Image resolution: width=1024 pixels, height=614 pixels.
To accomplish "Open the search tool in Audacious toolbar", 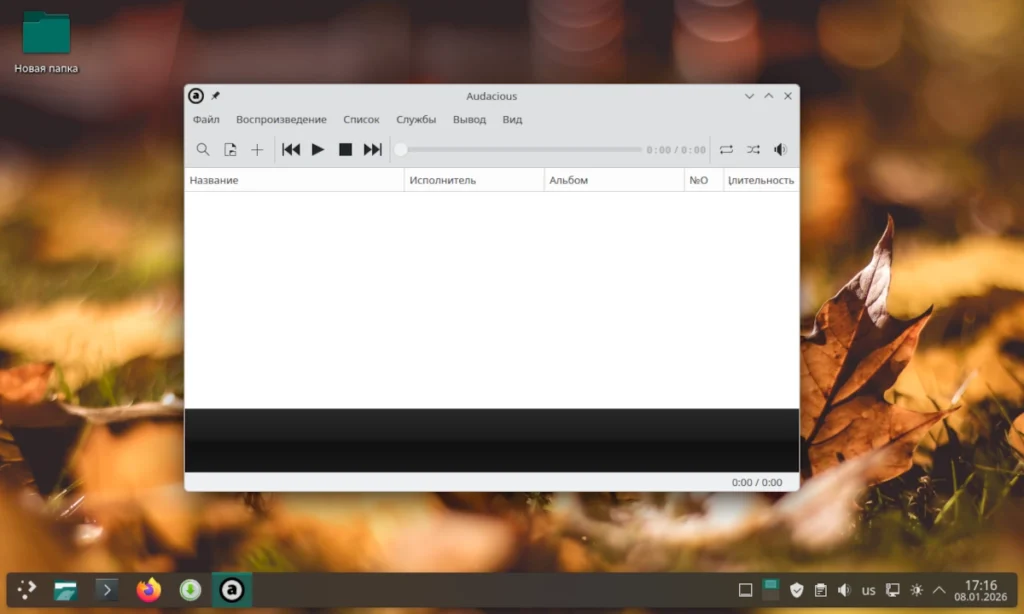I will 203,150.
